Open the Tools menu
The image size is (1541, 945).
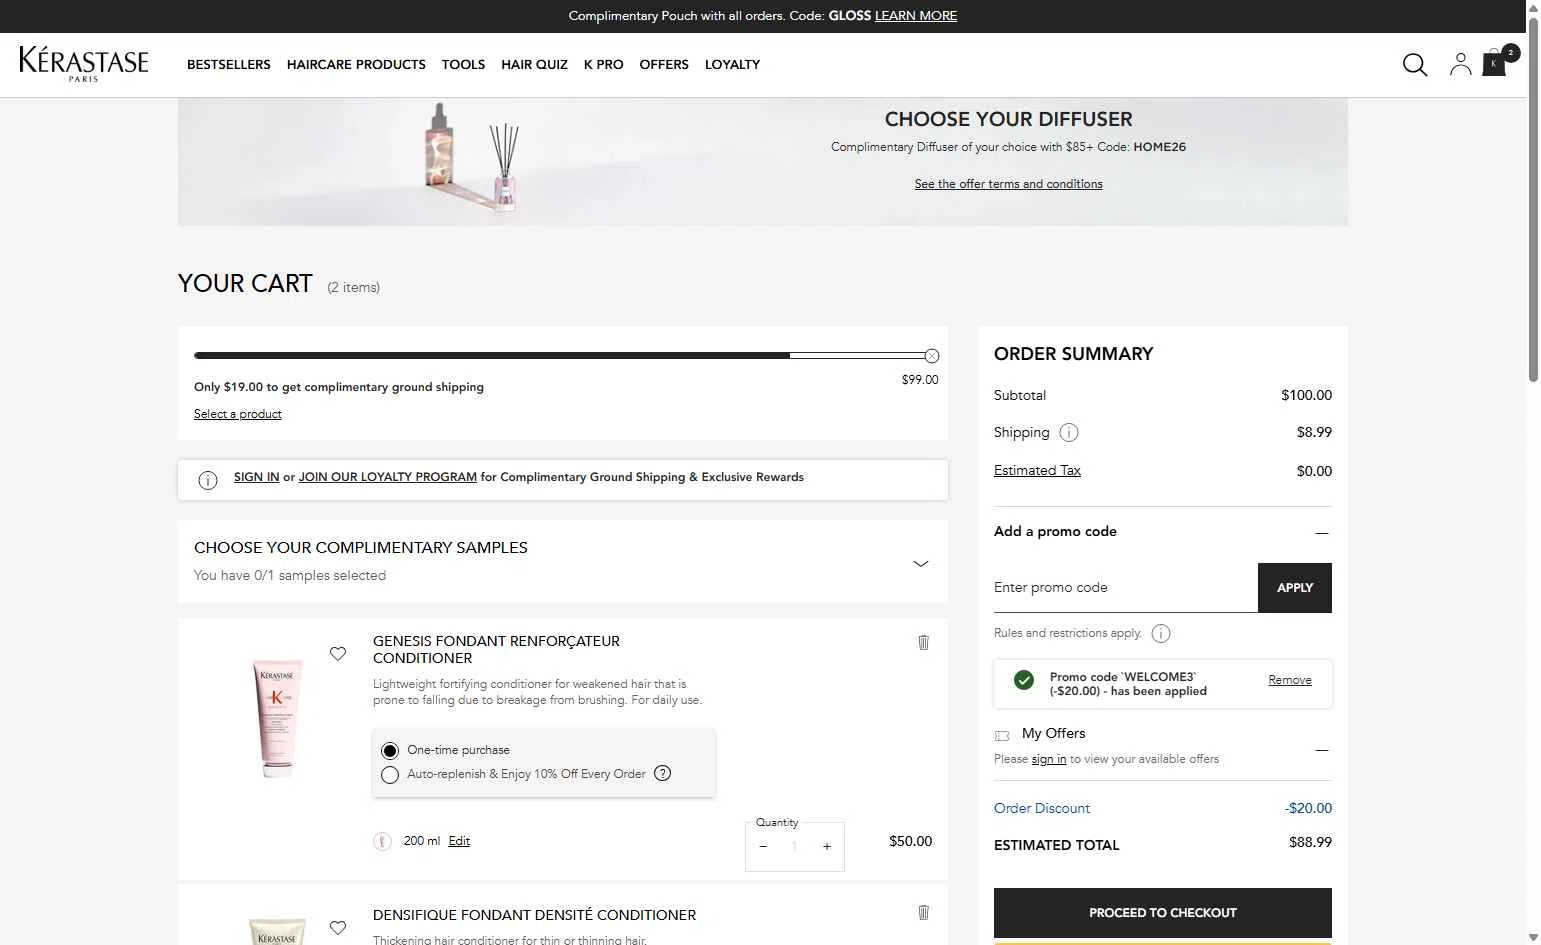[x=463, y=64]
